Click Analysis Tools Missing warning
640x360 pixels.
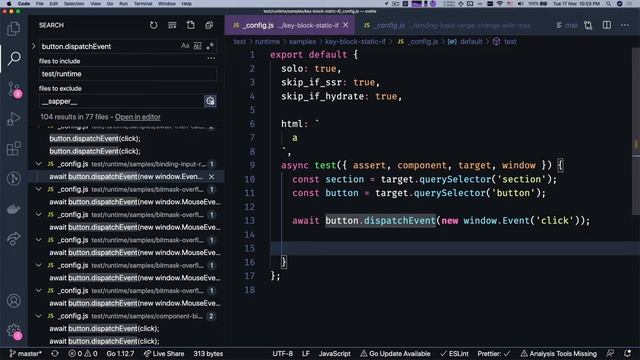tap(558, 353)
